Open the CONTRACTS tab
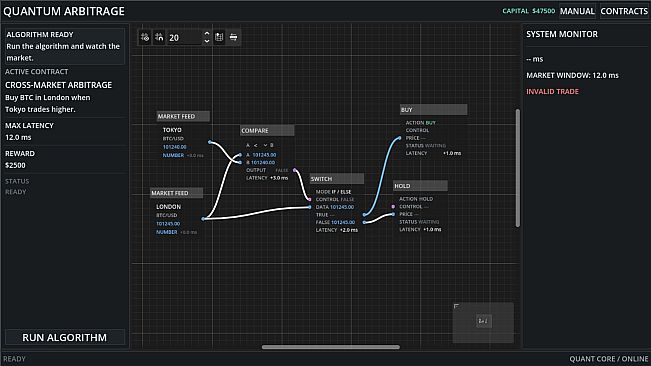The width and height of the screenshot is (651, 366). click(x=624, y=11)
